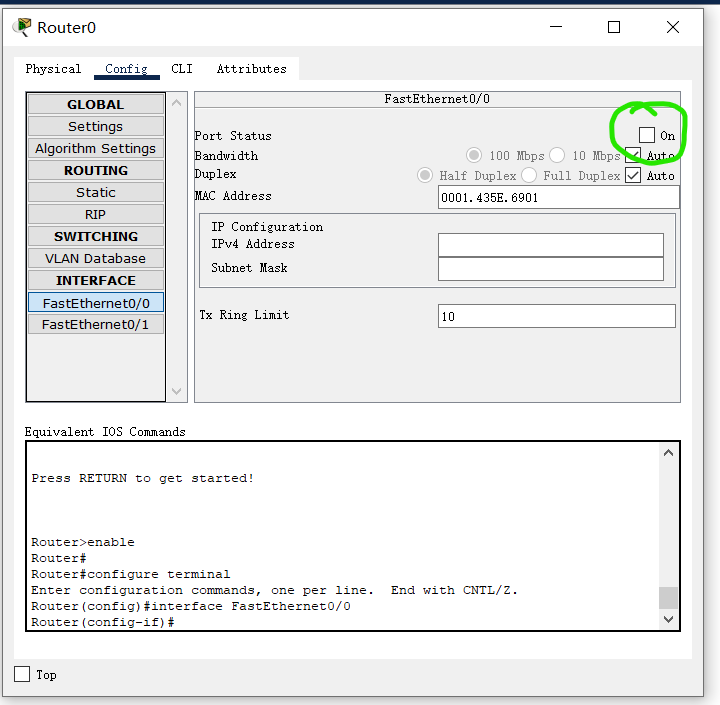Click the FastEthernet0/0 panel title
The width and height of the screenshot is (720, 705).
coord(437,99)
